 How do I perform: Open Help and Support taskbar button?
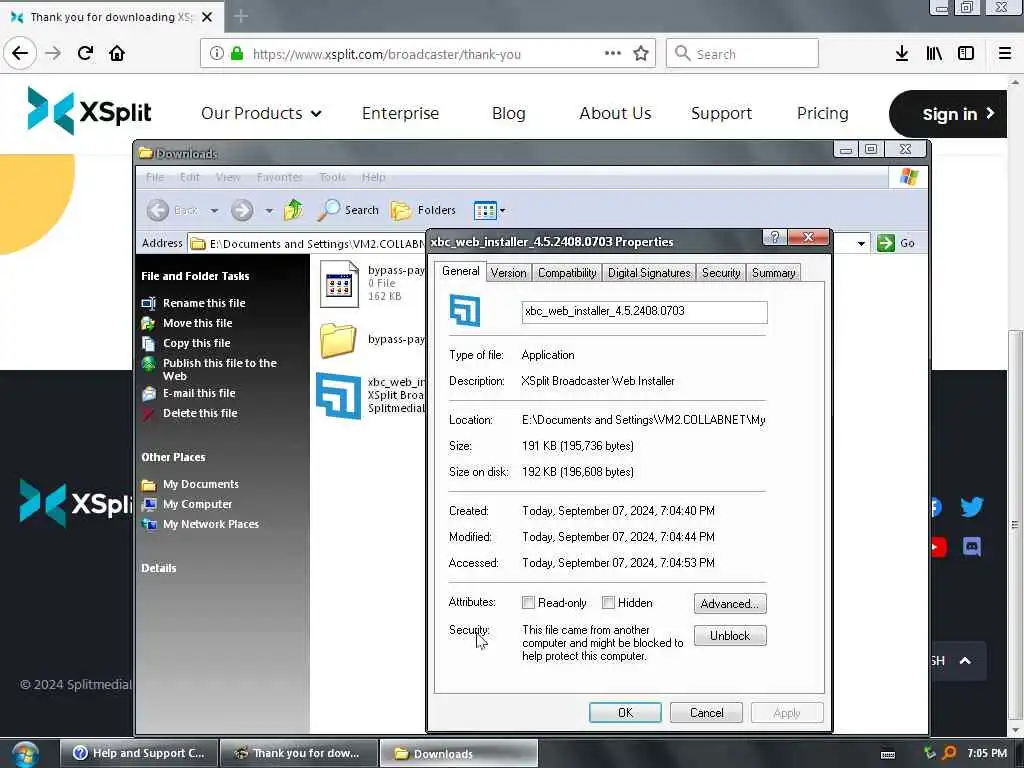138,753
